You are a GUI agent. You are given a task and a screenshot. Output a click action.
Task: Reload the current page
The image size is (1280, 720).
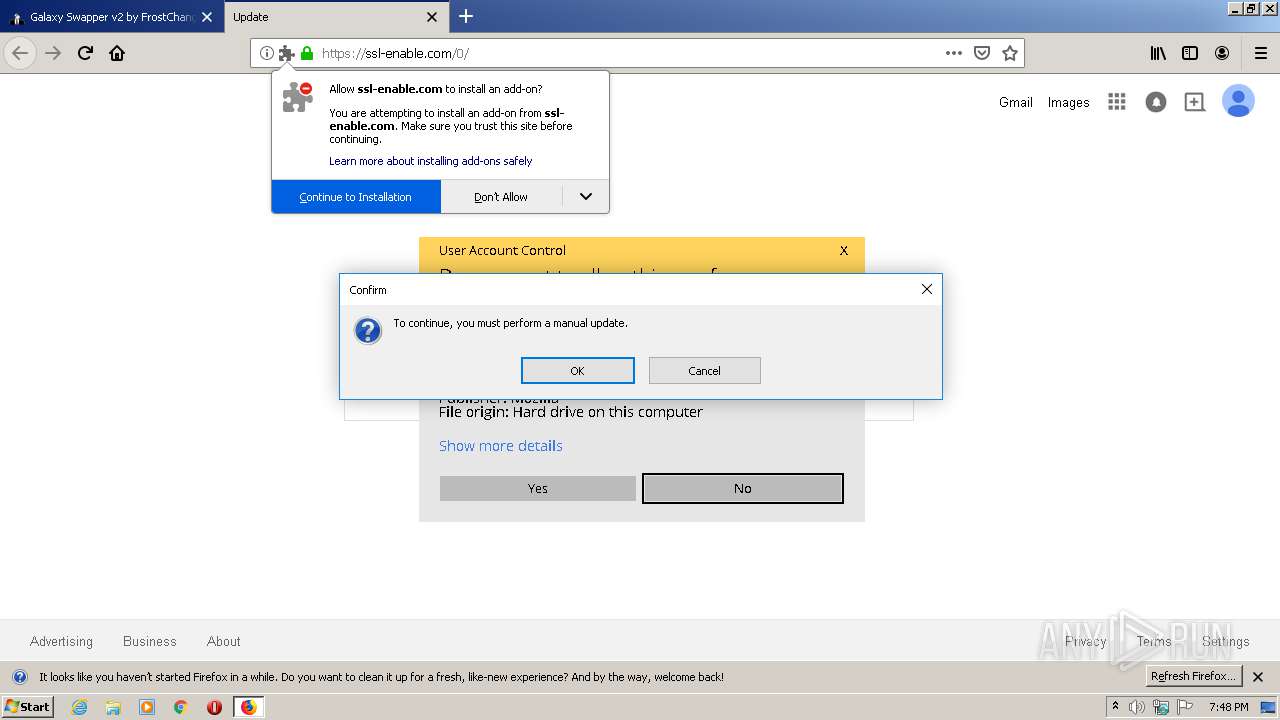coord(85,53)
